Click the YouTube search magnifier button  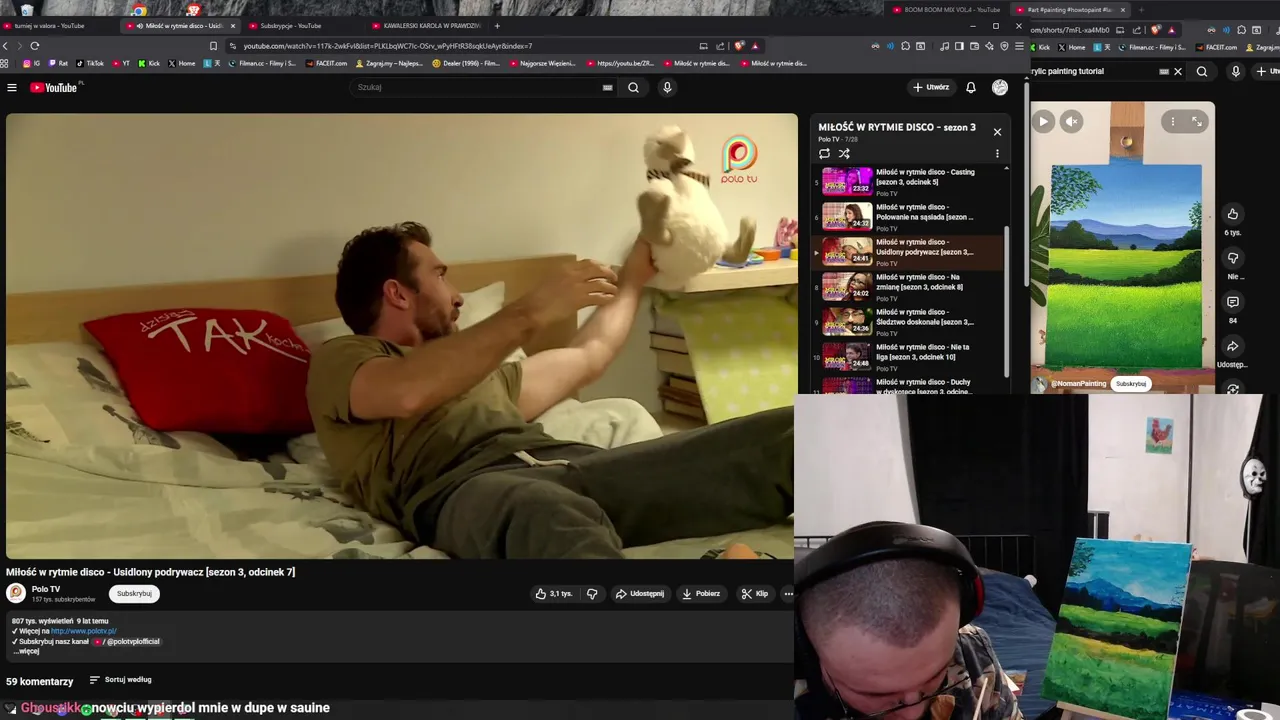tap(633, 88)
